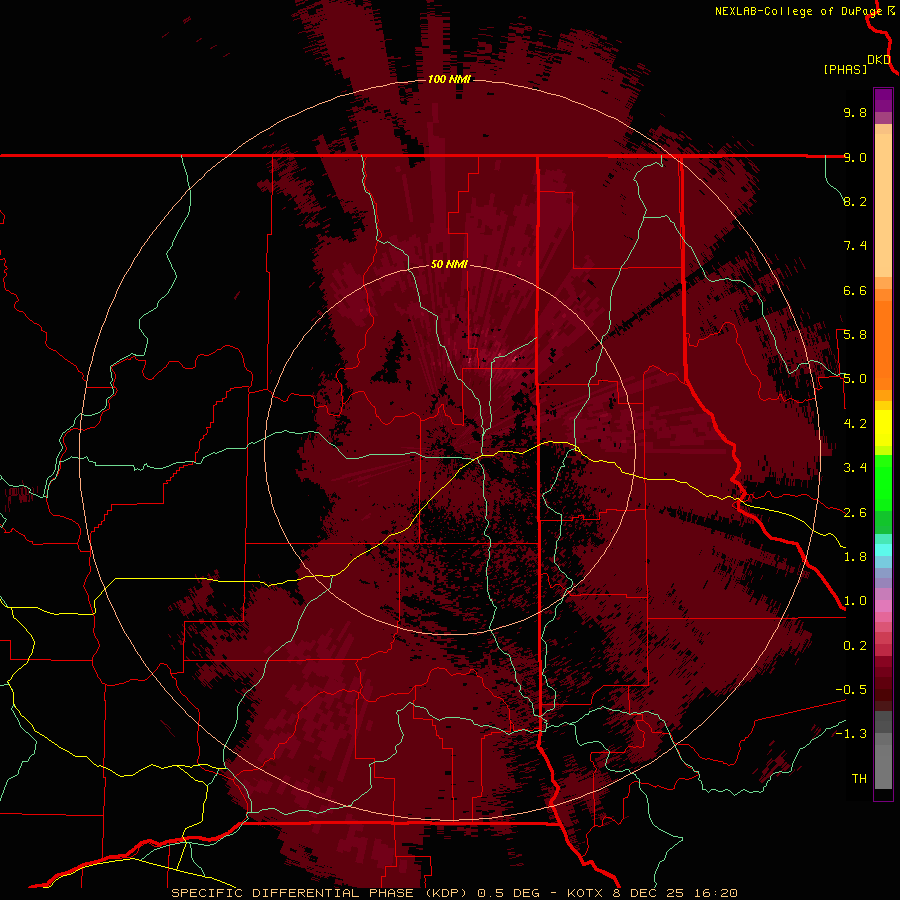Select the 4.2 legend value
Viewport: 900px width, 900px height.
[x=855, y=424]
